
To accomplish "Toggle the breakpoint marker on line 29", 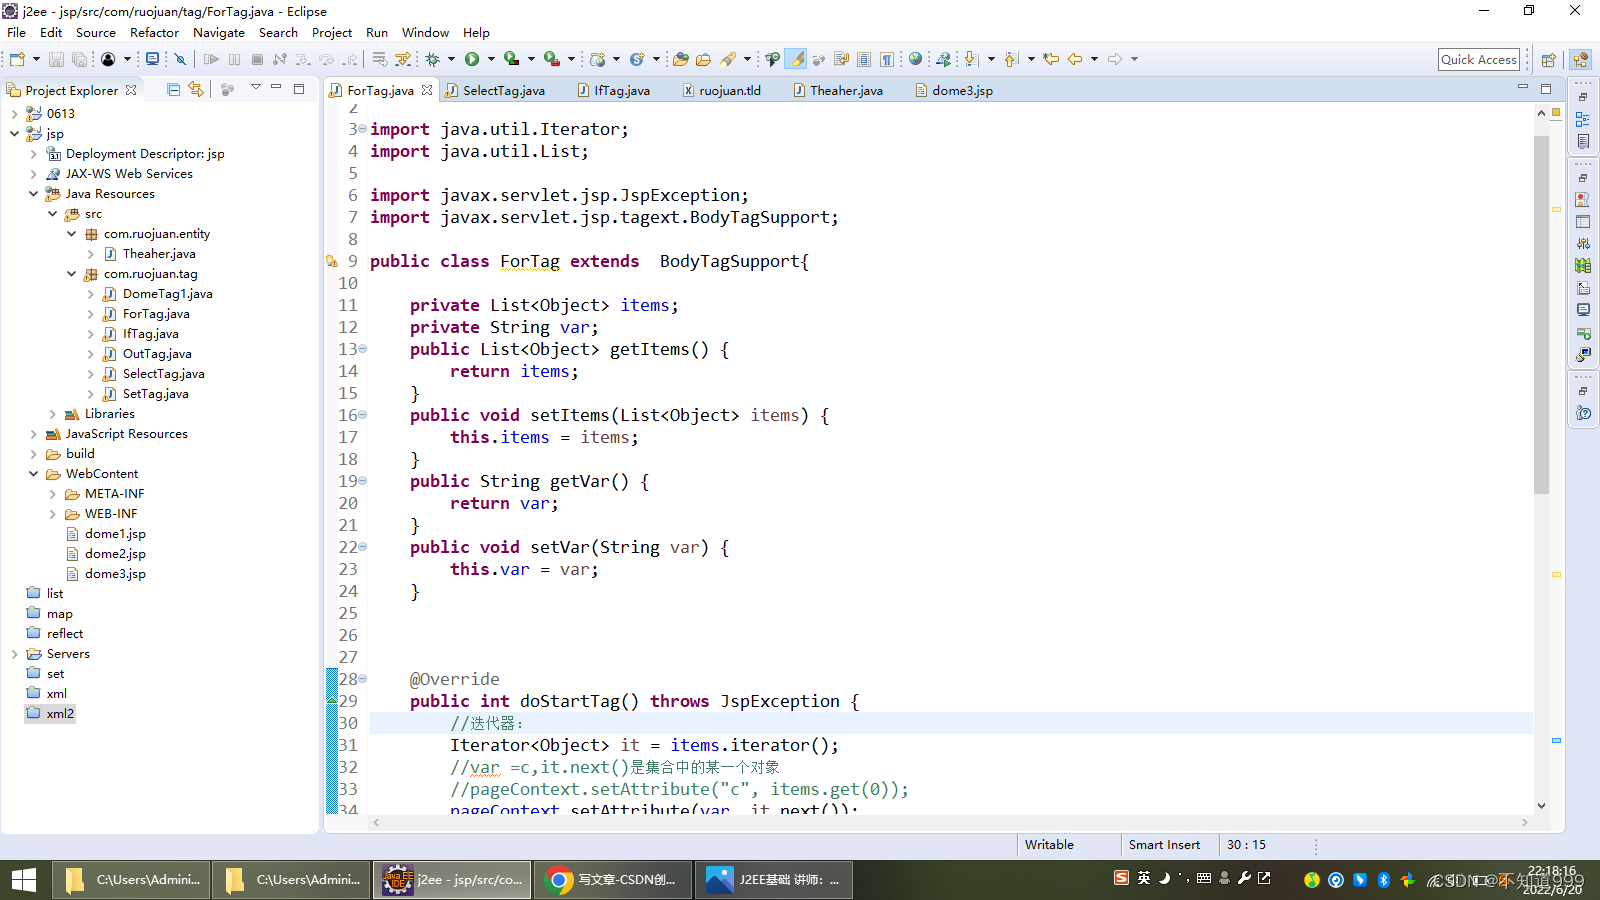I will point(332,701).
